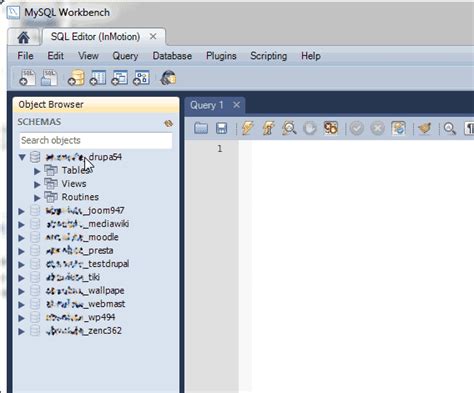Open the Plugins menu
Screen dimensions: 474x393
point(221,56)
